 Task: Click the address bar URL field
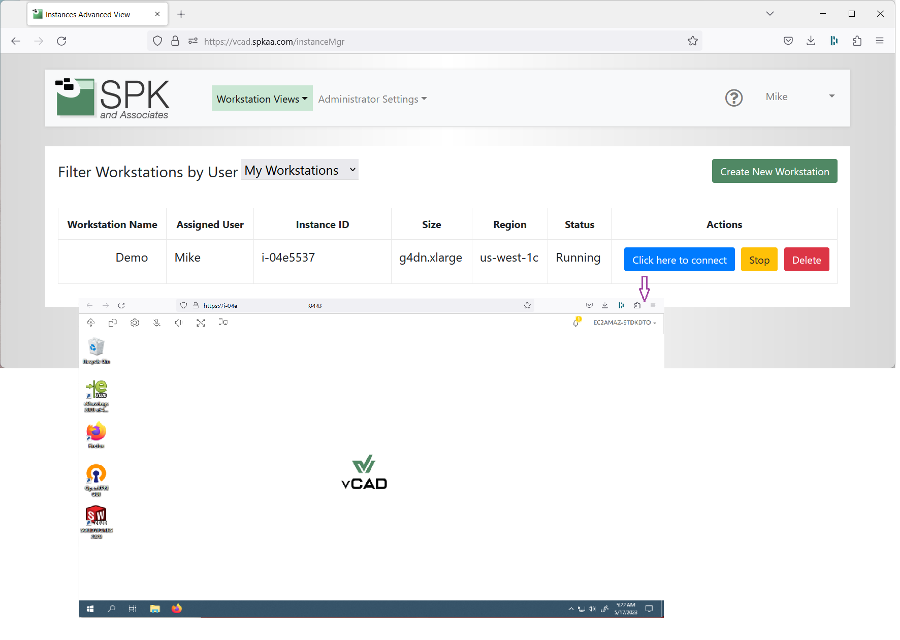click(425, 41)
